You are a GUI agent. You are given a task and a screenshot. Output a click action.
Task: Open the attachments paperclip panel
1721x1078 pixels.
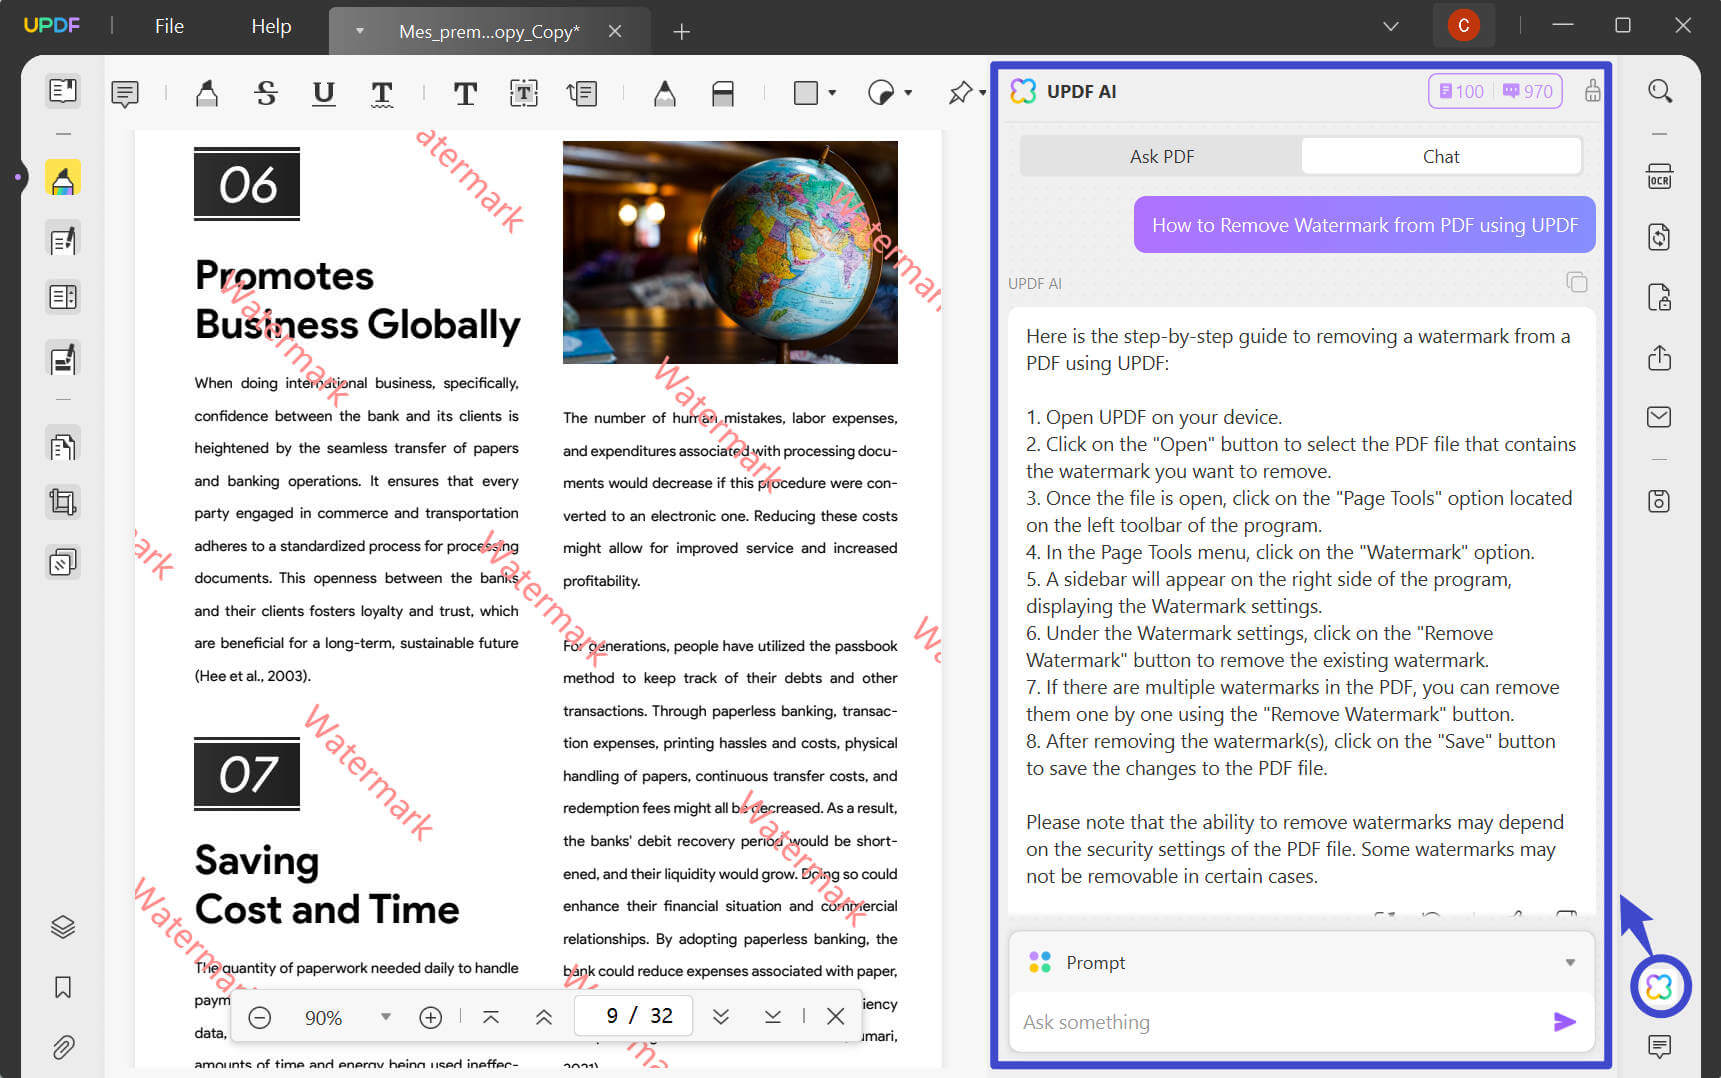tap(63, 1047)
